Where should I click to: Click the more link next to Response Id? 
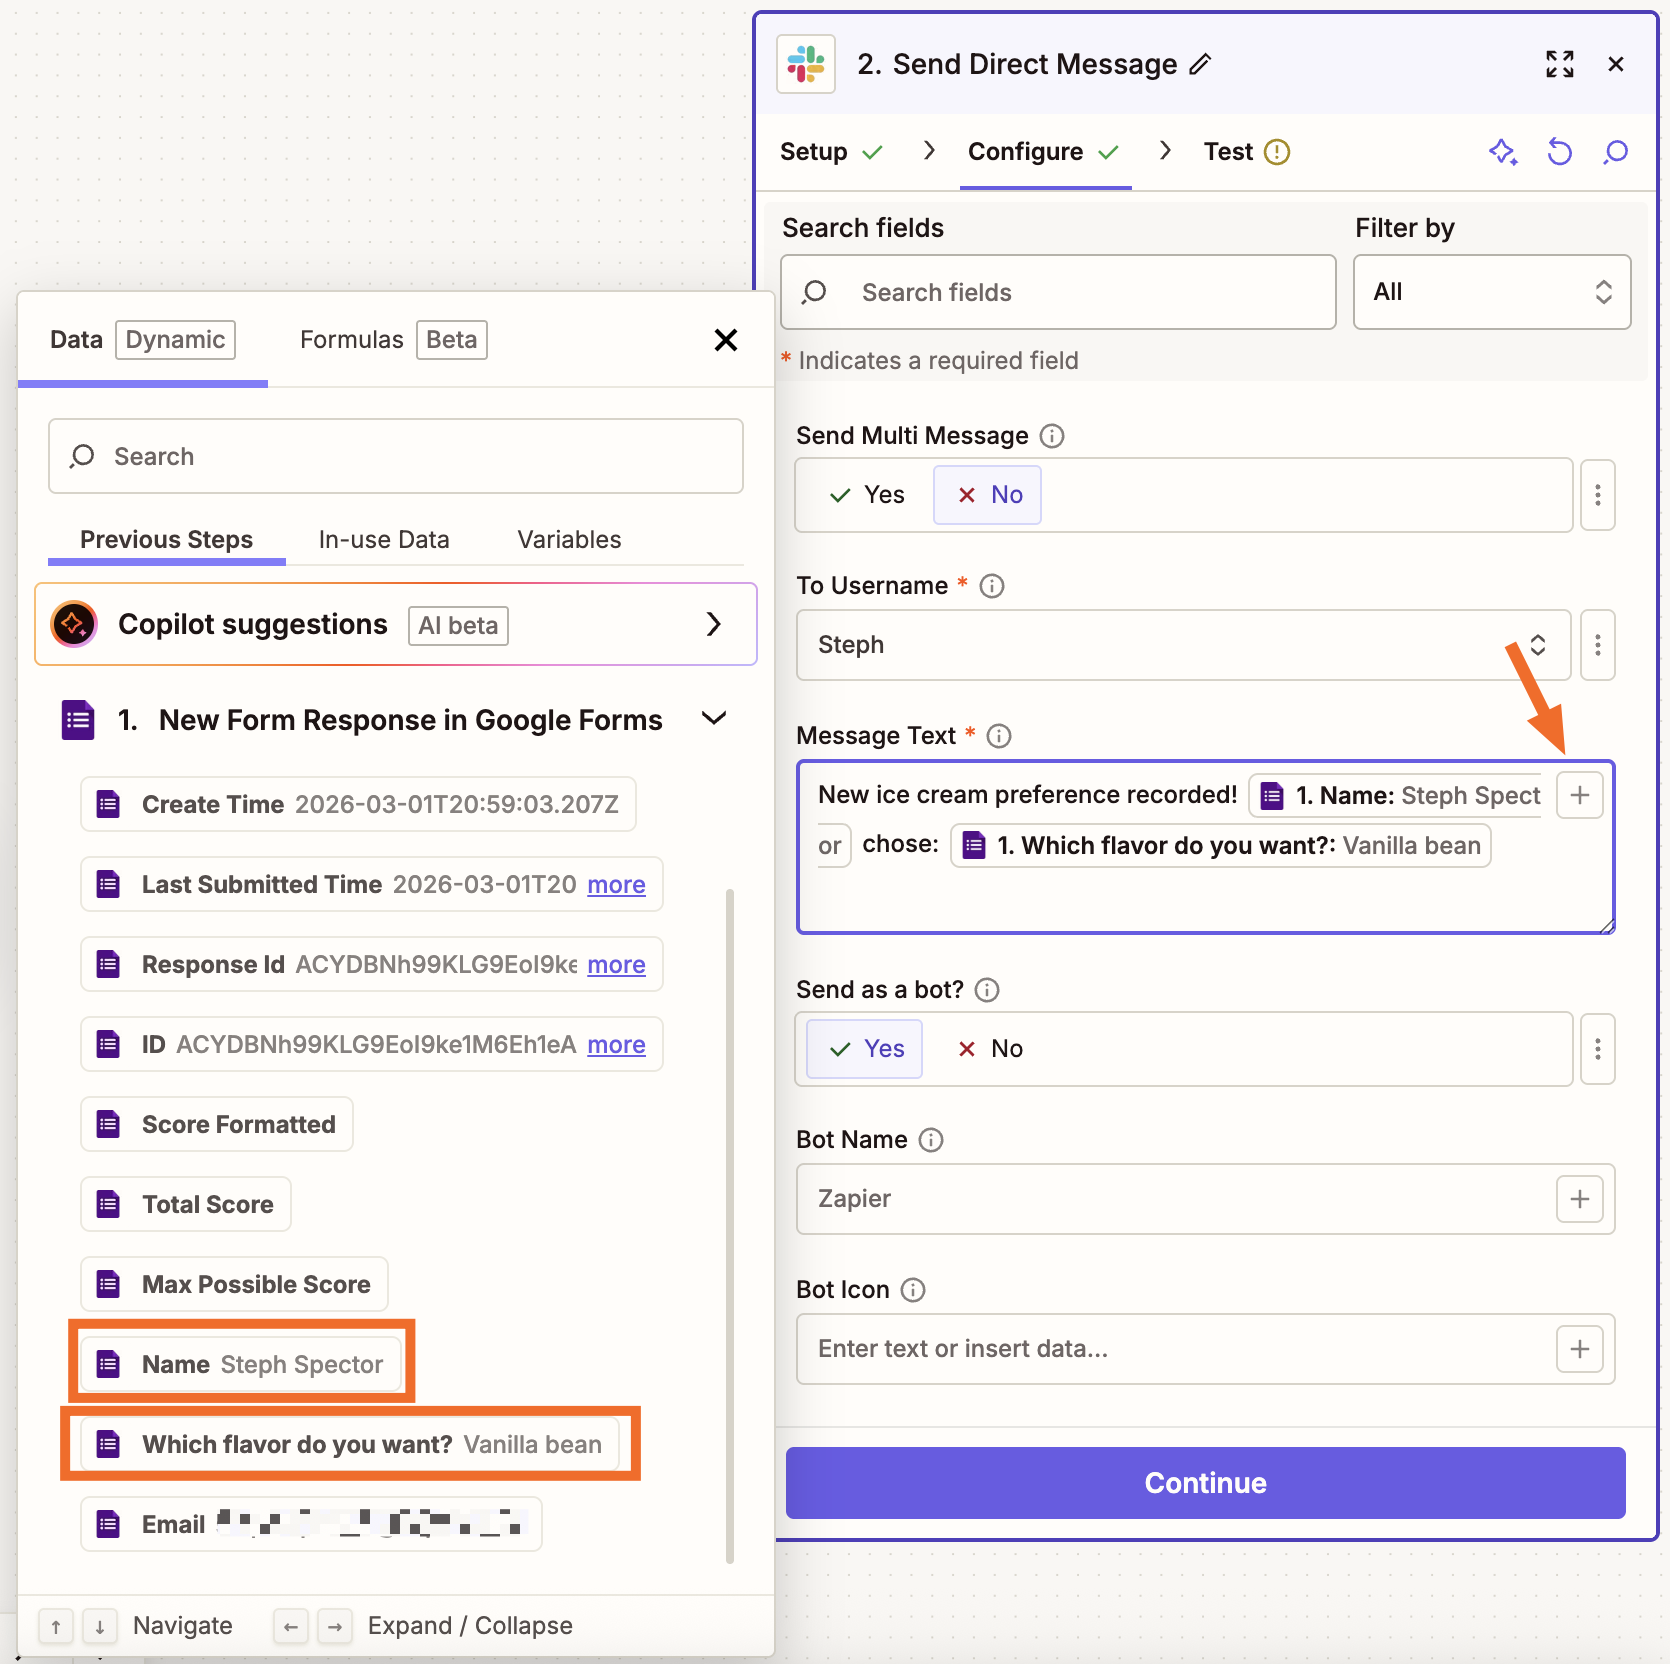pyautogui.click(x=616, y=964)
